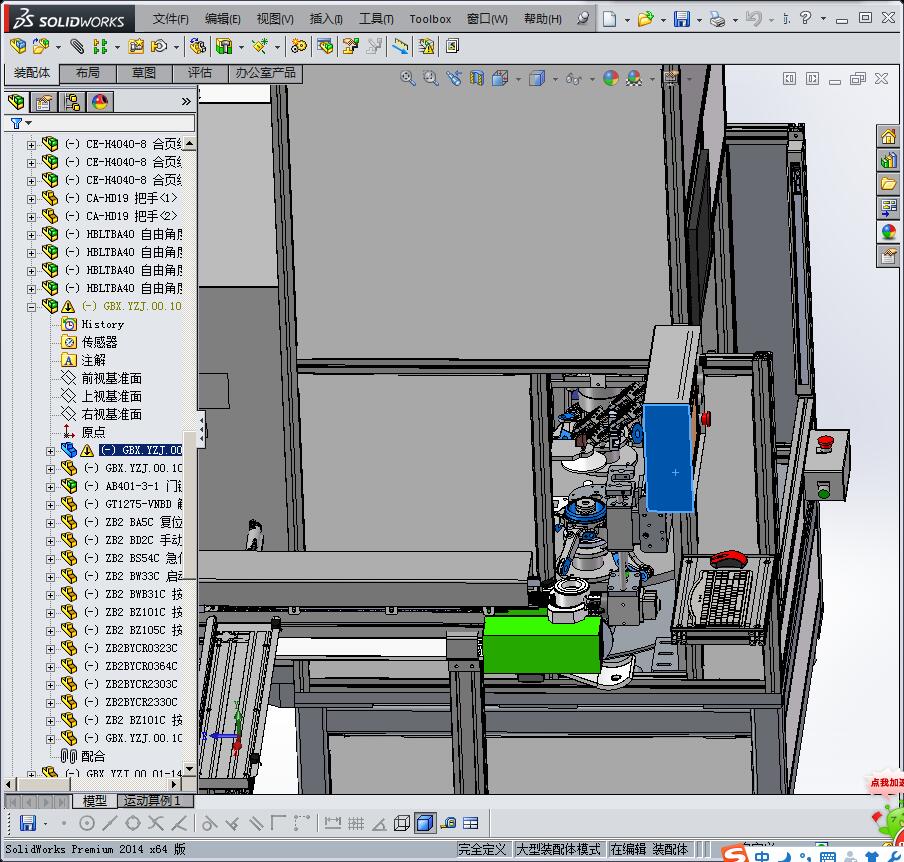This screenshot has width=904, height=862.
Task: Select the 运动算例1 motion study tab
Action: click(152, 801)
